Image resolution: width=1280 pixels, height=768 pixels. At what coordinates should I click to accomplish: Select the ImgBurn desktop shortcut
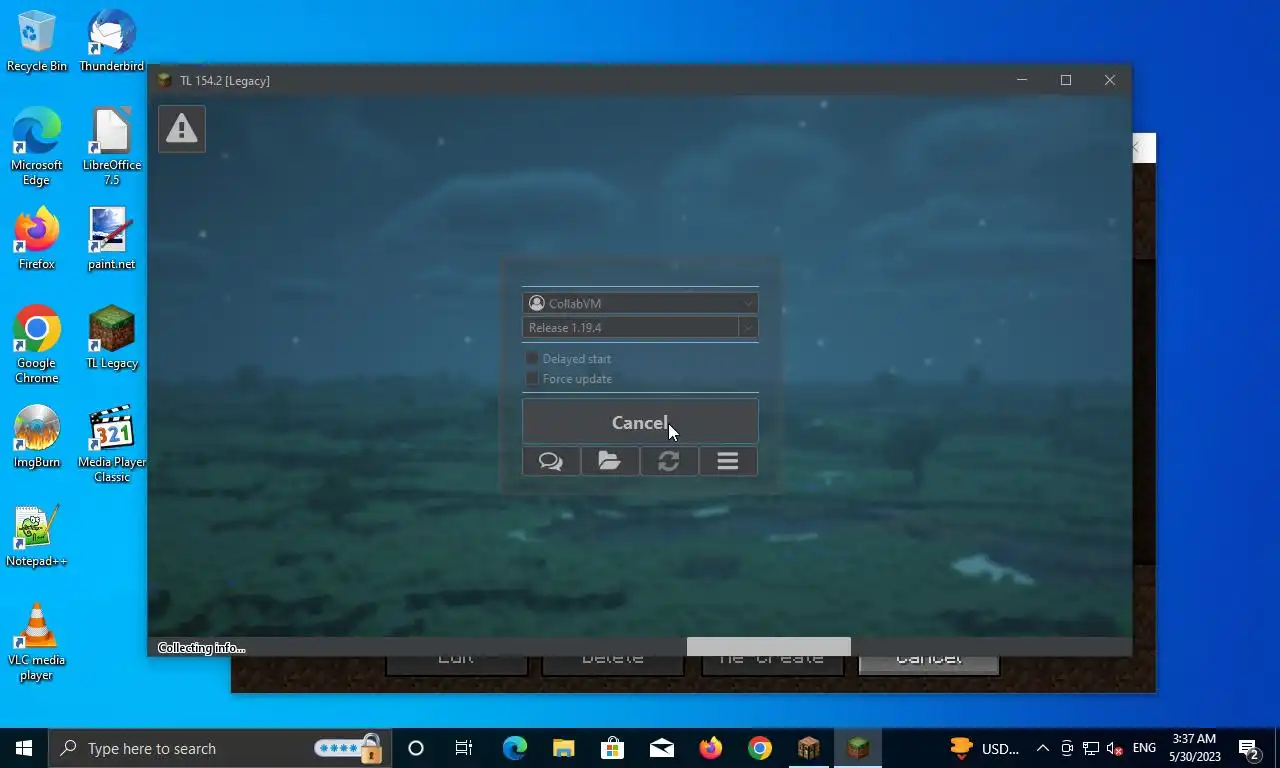37,437
